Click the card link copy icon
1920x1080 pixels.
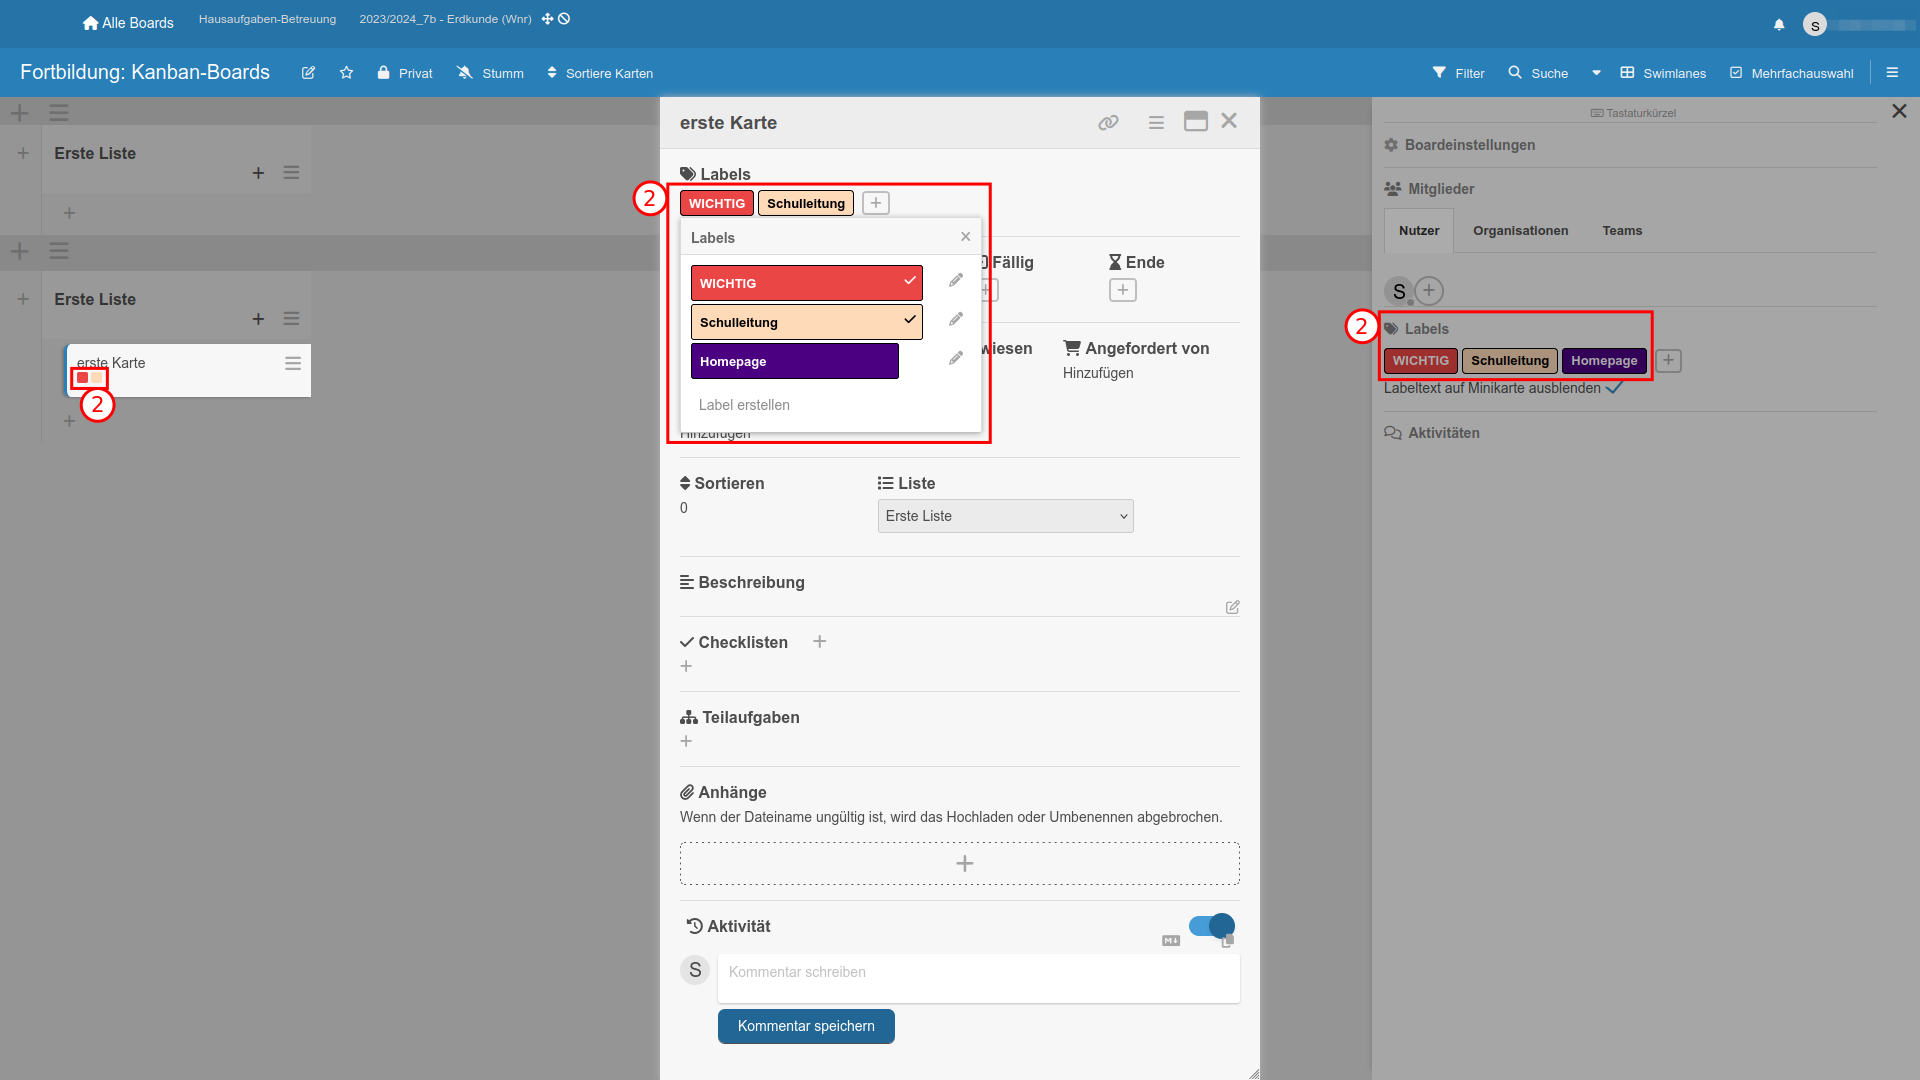click(x=1108, y=123)
